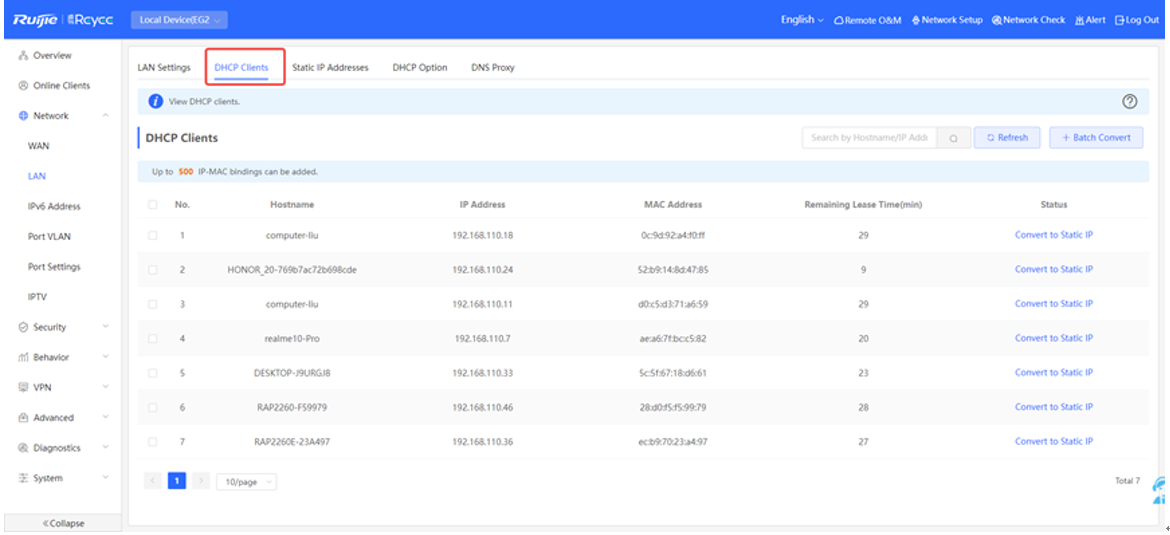Focus the Search by Hostname/IP field
This screenshot has height=535, width=1170.
pyautogui.click(x=869, y=138)
